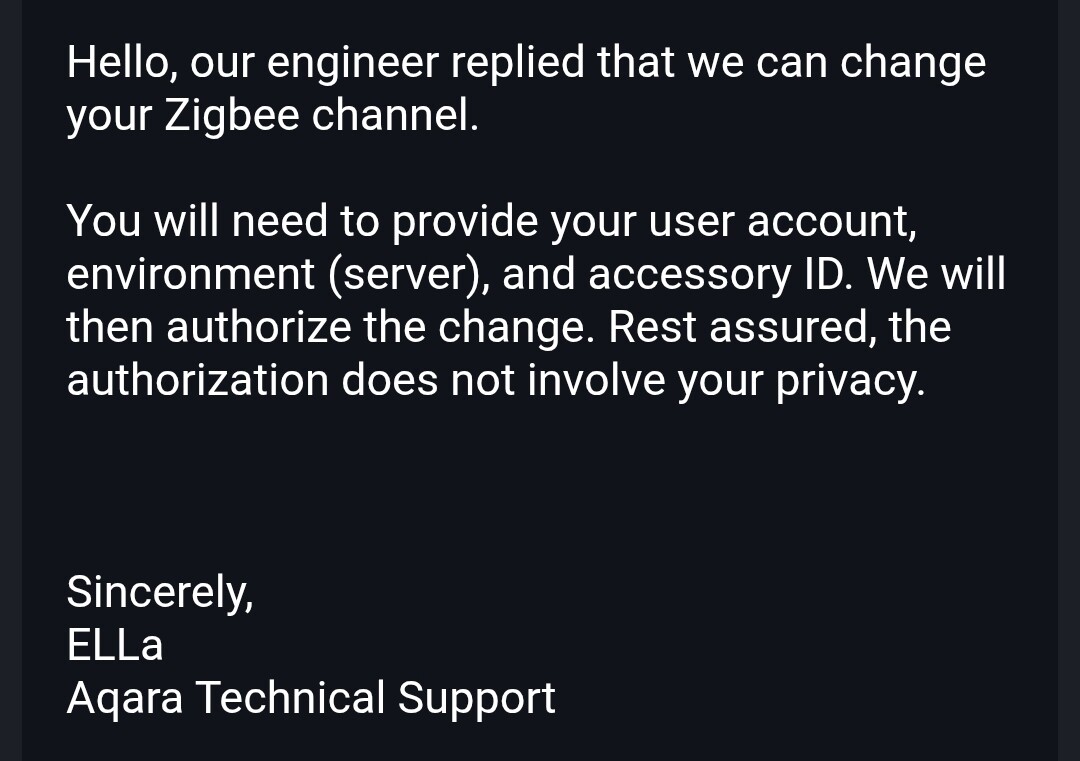
Task: Click the signature name "ELLa"
Action: tap(114, 644)
